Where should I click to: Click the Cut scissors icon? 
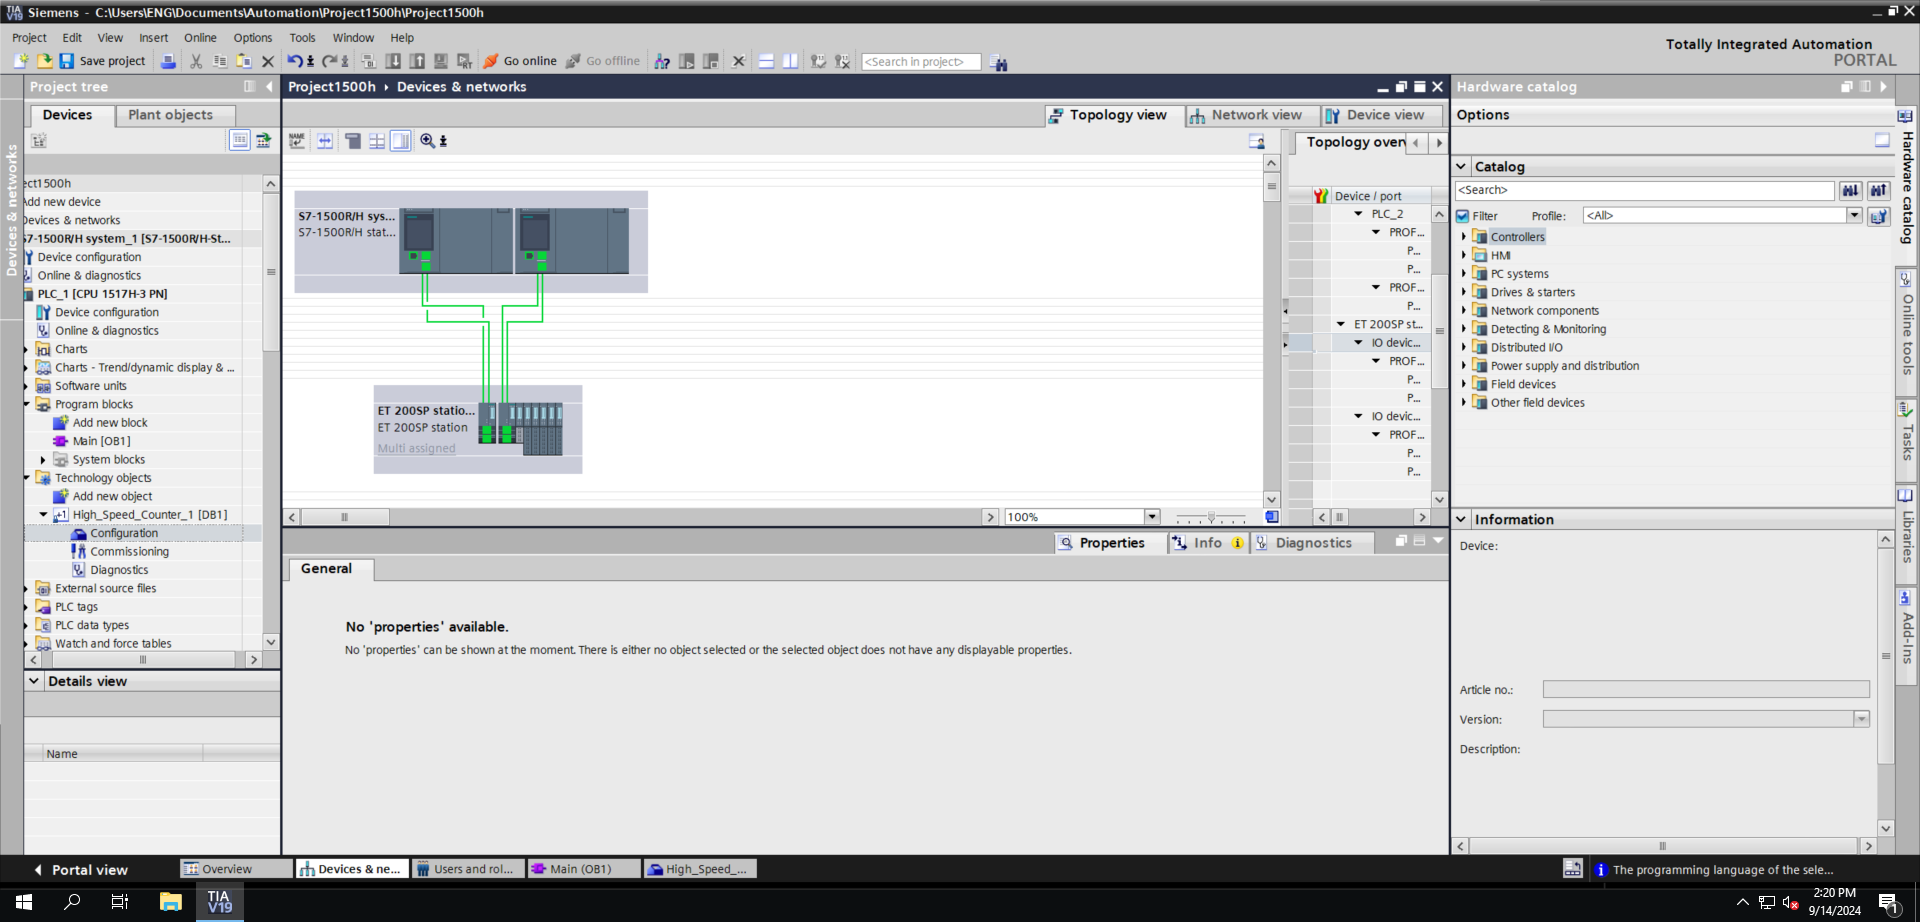click(196, 61)
